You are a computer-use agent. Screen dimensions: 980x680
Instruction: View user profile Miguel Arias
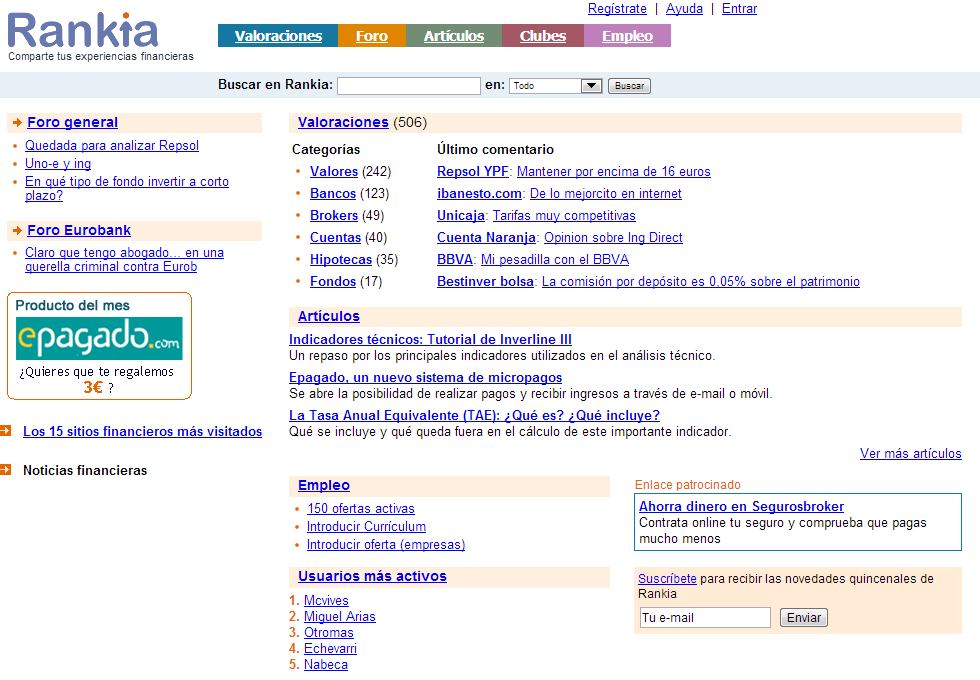(339, 617)
